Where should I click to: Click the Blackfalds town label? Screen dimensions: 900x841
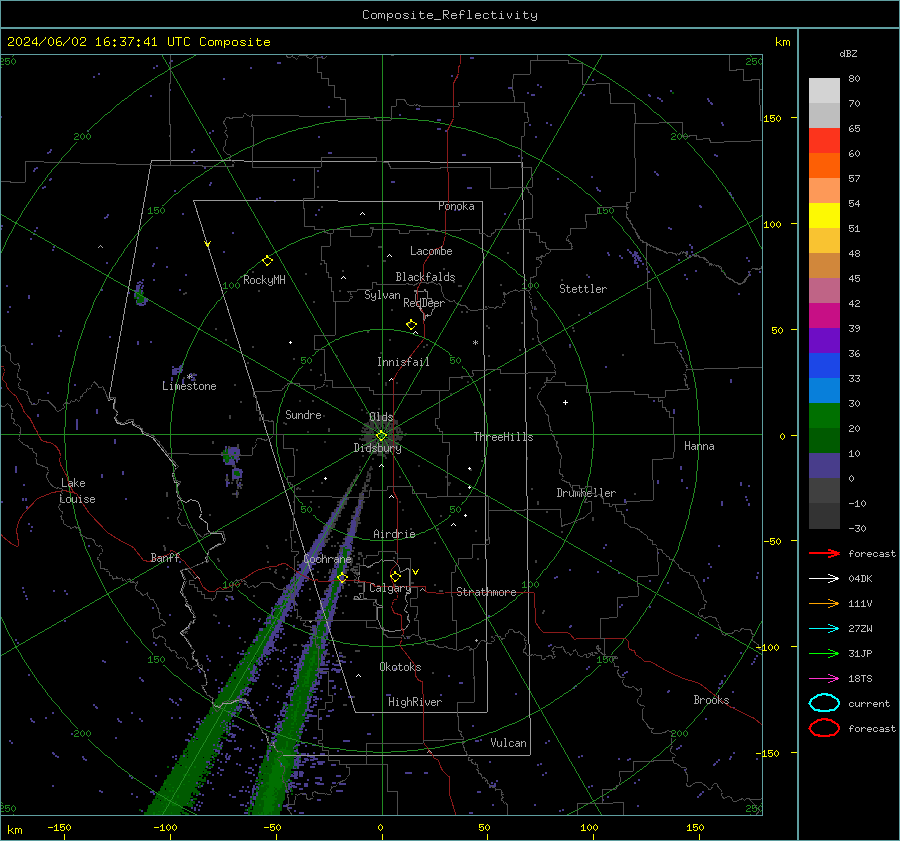point(425,277)
